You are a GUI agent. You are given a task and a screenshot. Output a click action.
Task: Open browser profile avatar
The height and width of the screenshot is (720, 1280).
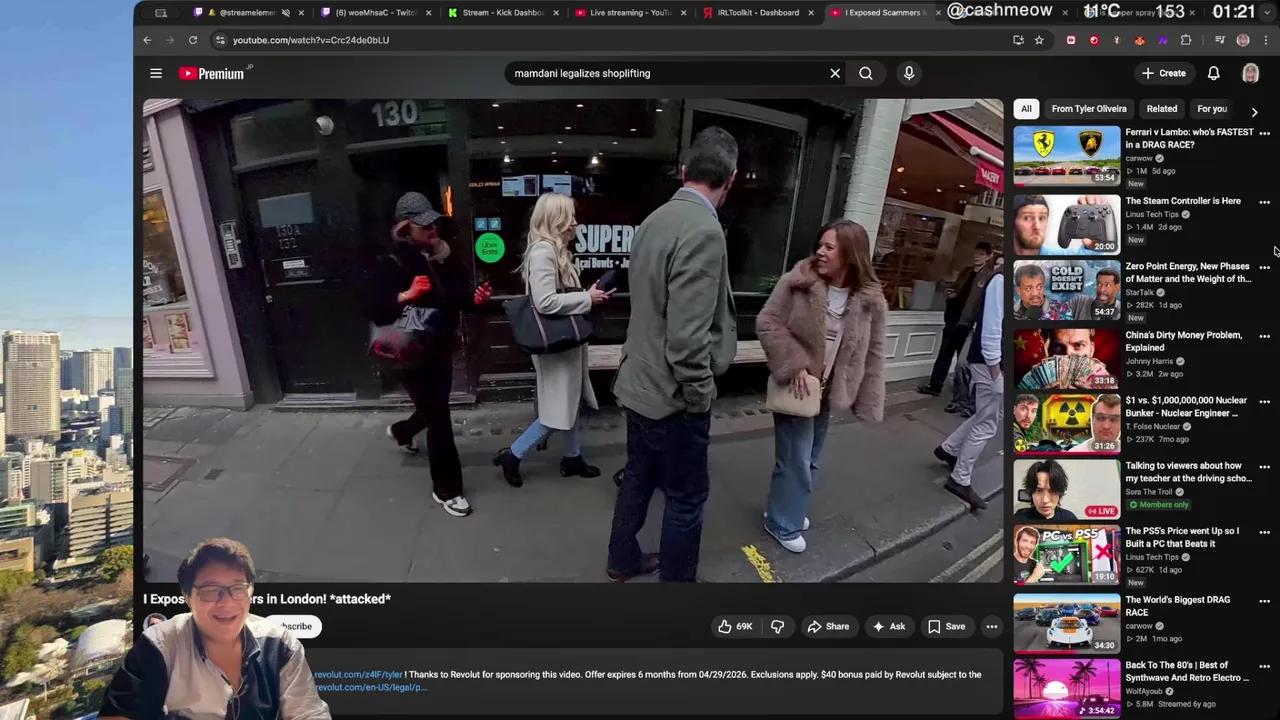(1243, 40)
